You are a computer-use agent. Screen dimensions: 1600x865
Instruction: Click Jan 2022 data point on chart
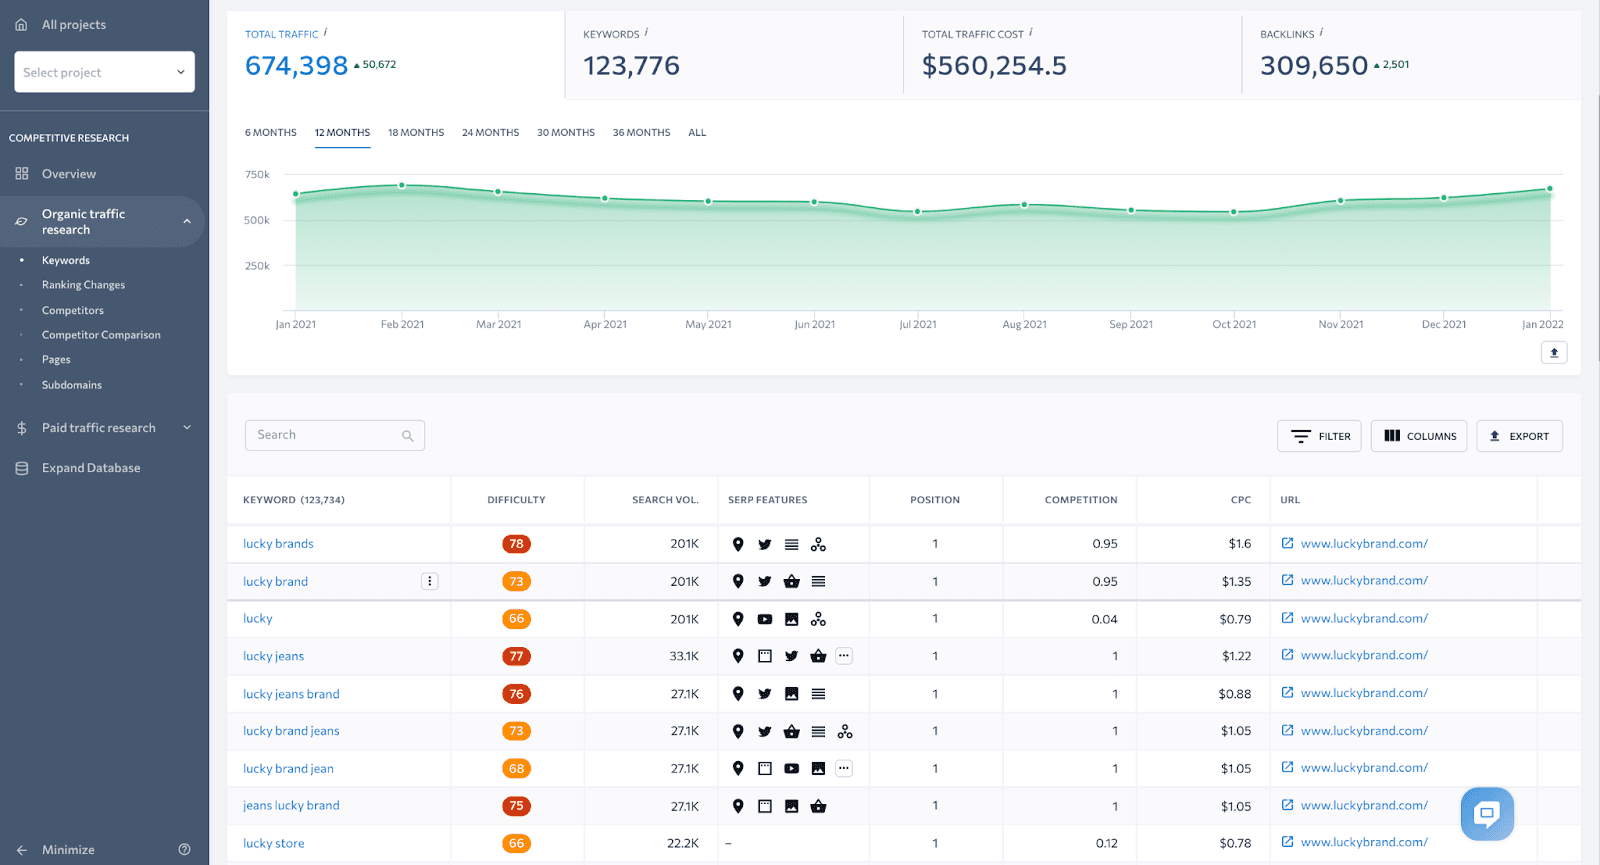[x=1550, y=189]
